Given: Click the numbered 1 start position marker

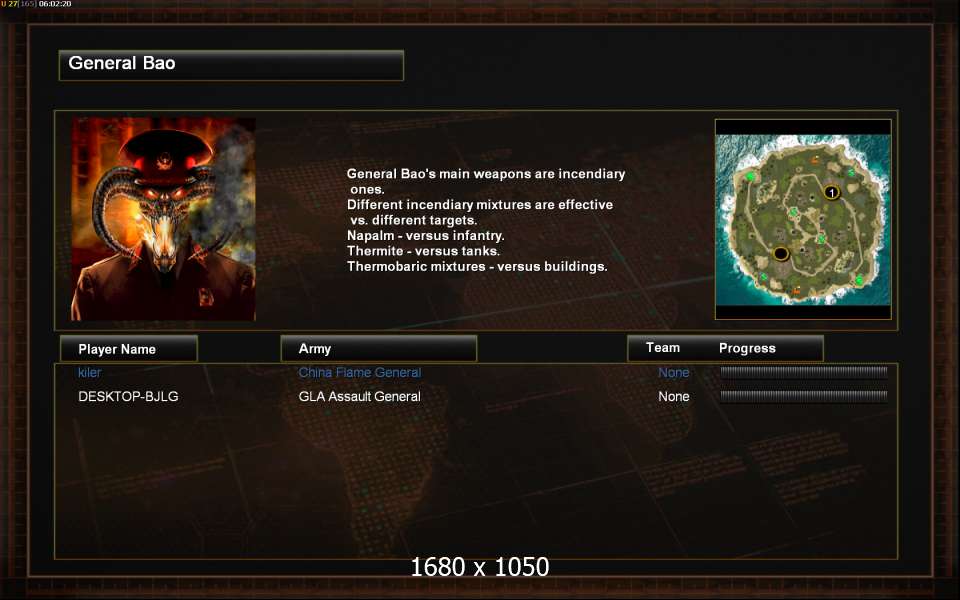Looking at the screenshot, I should 831,192.
